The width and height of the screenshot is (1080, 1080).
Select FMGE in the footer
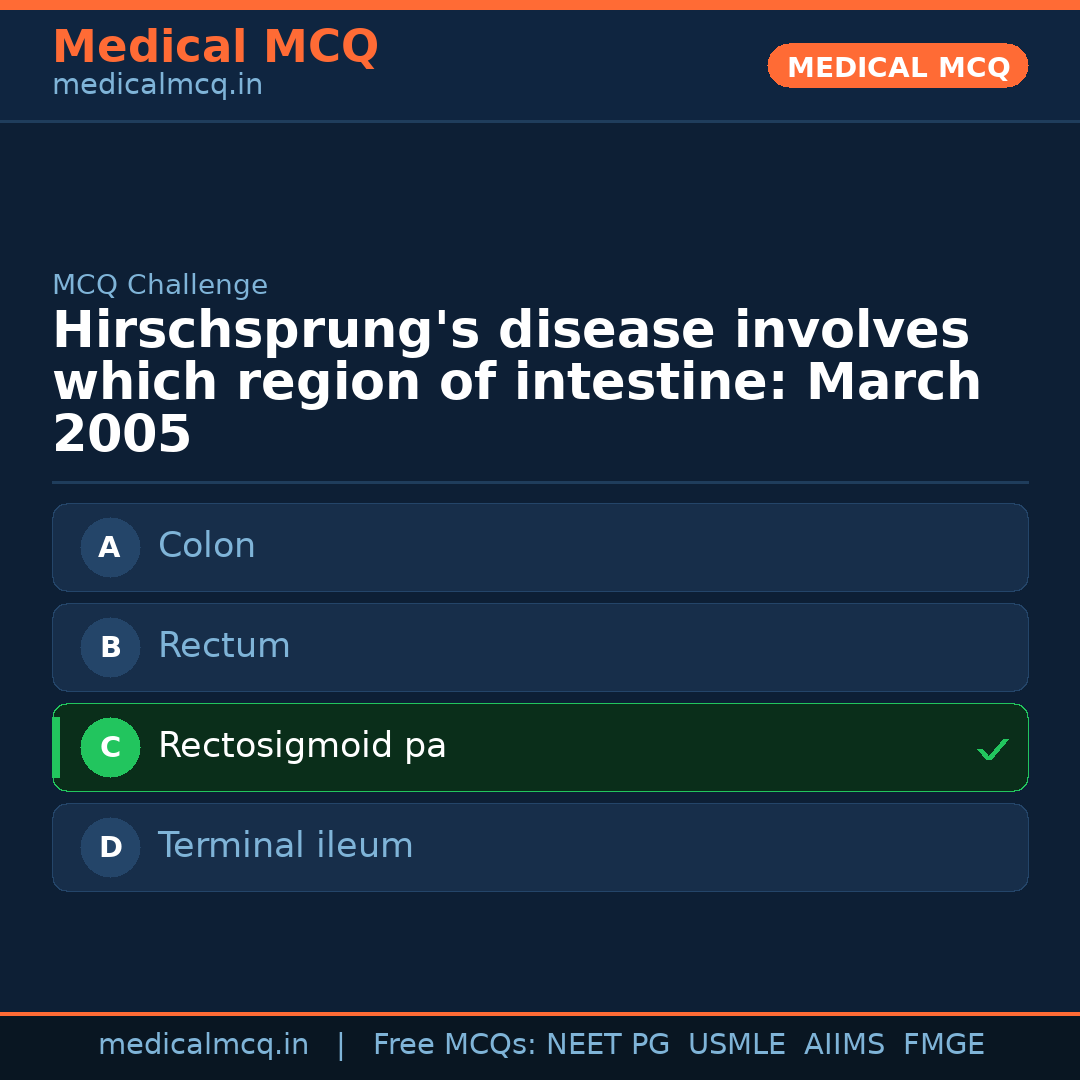click(944, 1045)
